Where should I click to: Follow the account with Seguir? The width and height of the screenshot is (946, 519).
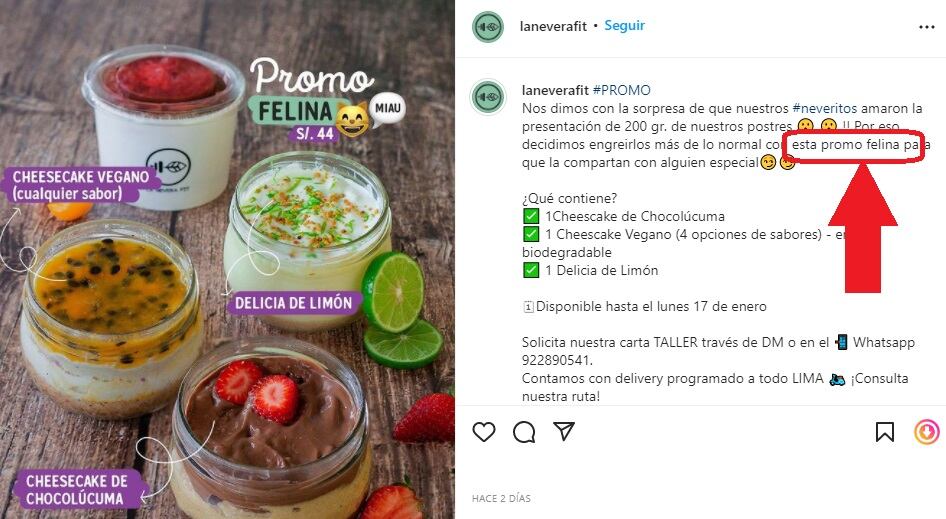pyautogui.click(x=624, y=25)
